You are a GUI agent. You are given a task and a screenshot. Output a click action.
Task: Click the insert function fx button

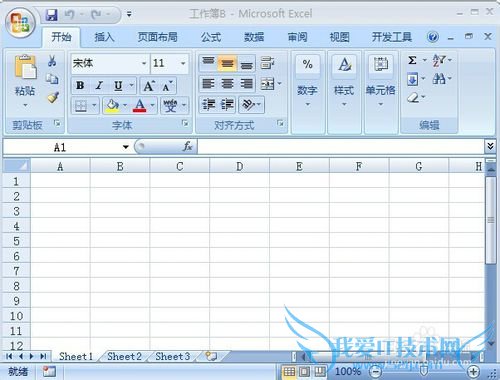click(x=187, y=146)
